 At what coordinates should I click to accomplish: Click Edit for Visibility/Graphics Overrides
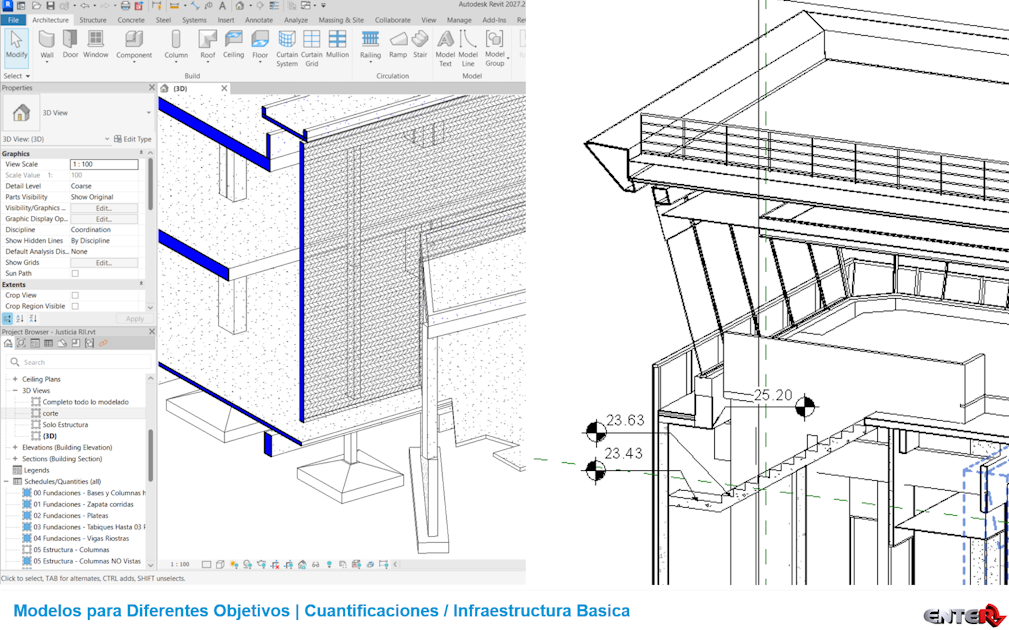(x=104, y=208)
